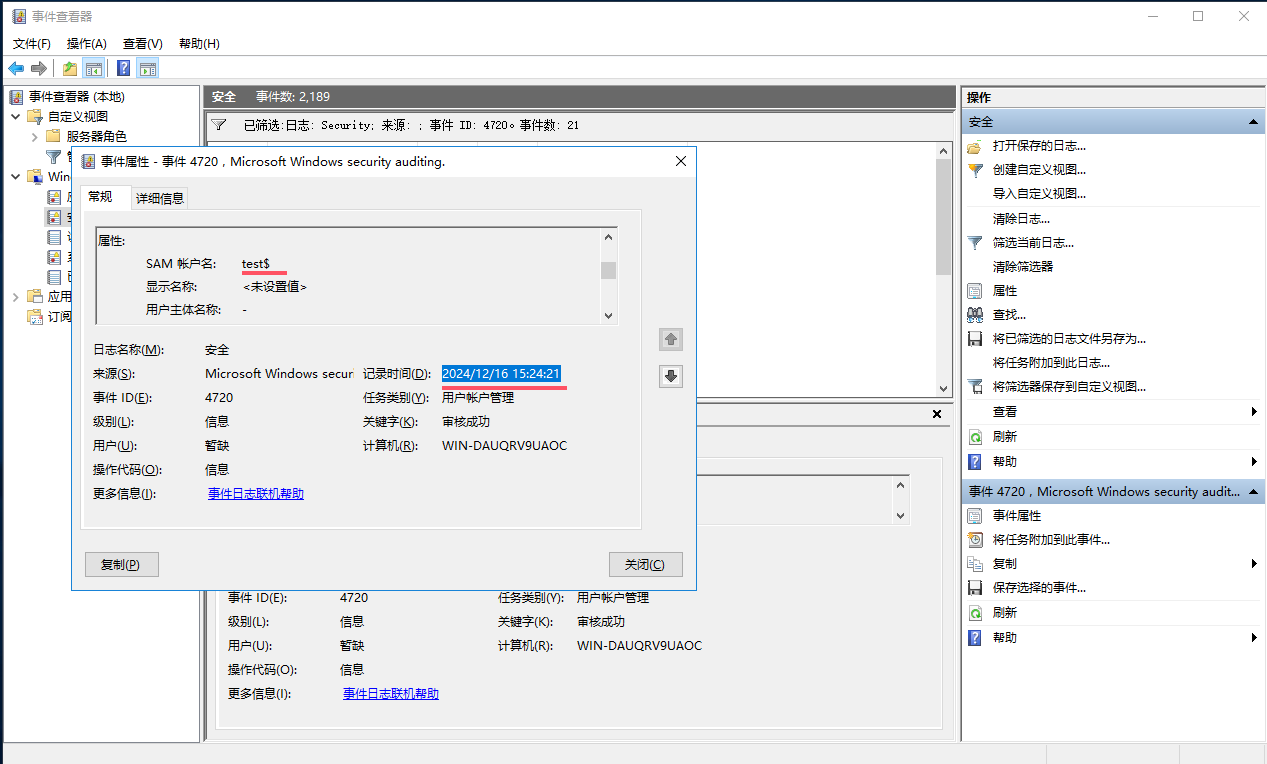1267x764 pixels.
Task: Show the previous event with the up arrow
Action: pyautogui.click(x=671, y=339)
